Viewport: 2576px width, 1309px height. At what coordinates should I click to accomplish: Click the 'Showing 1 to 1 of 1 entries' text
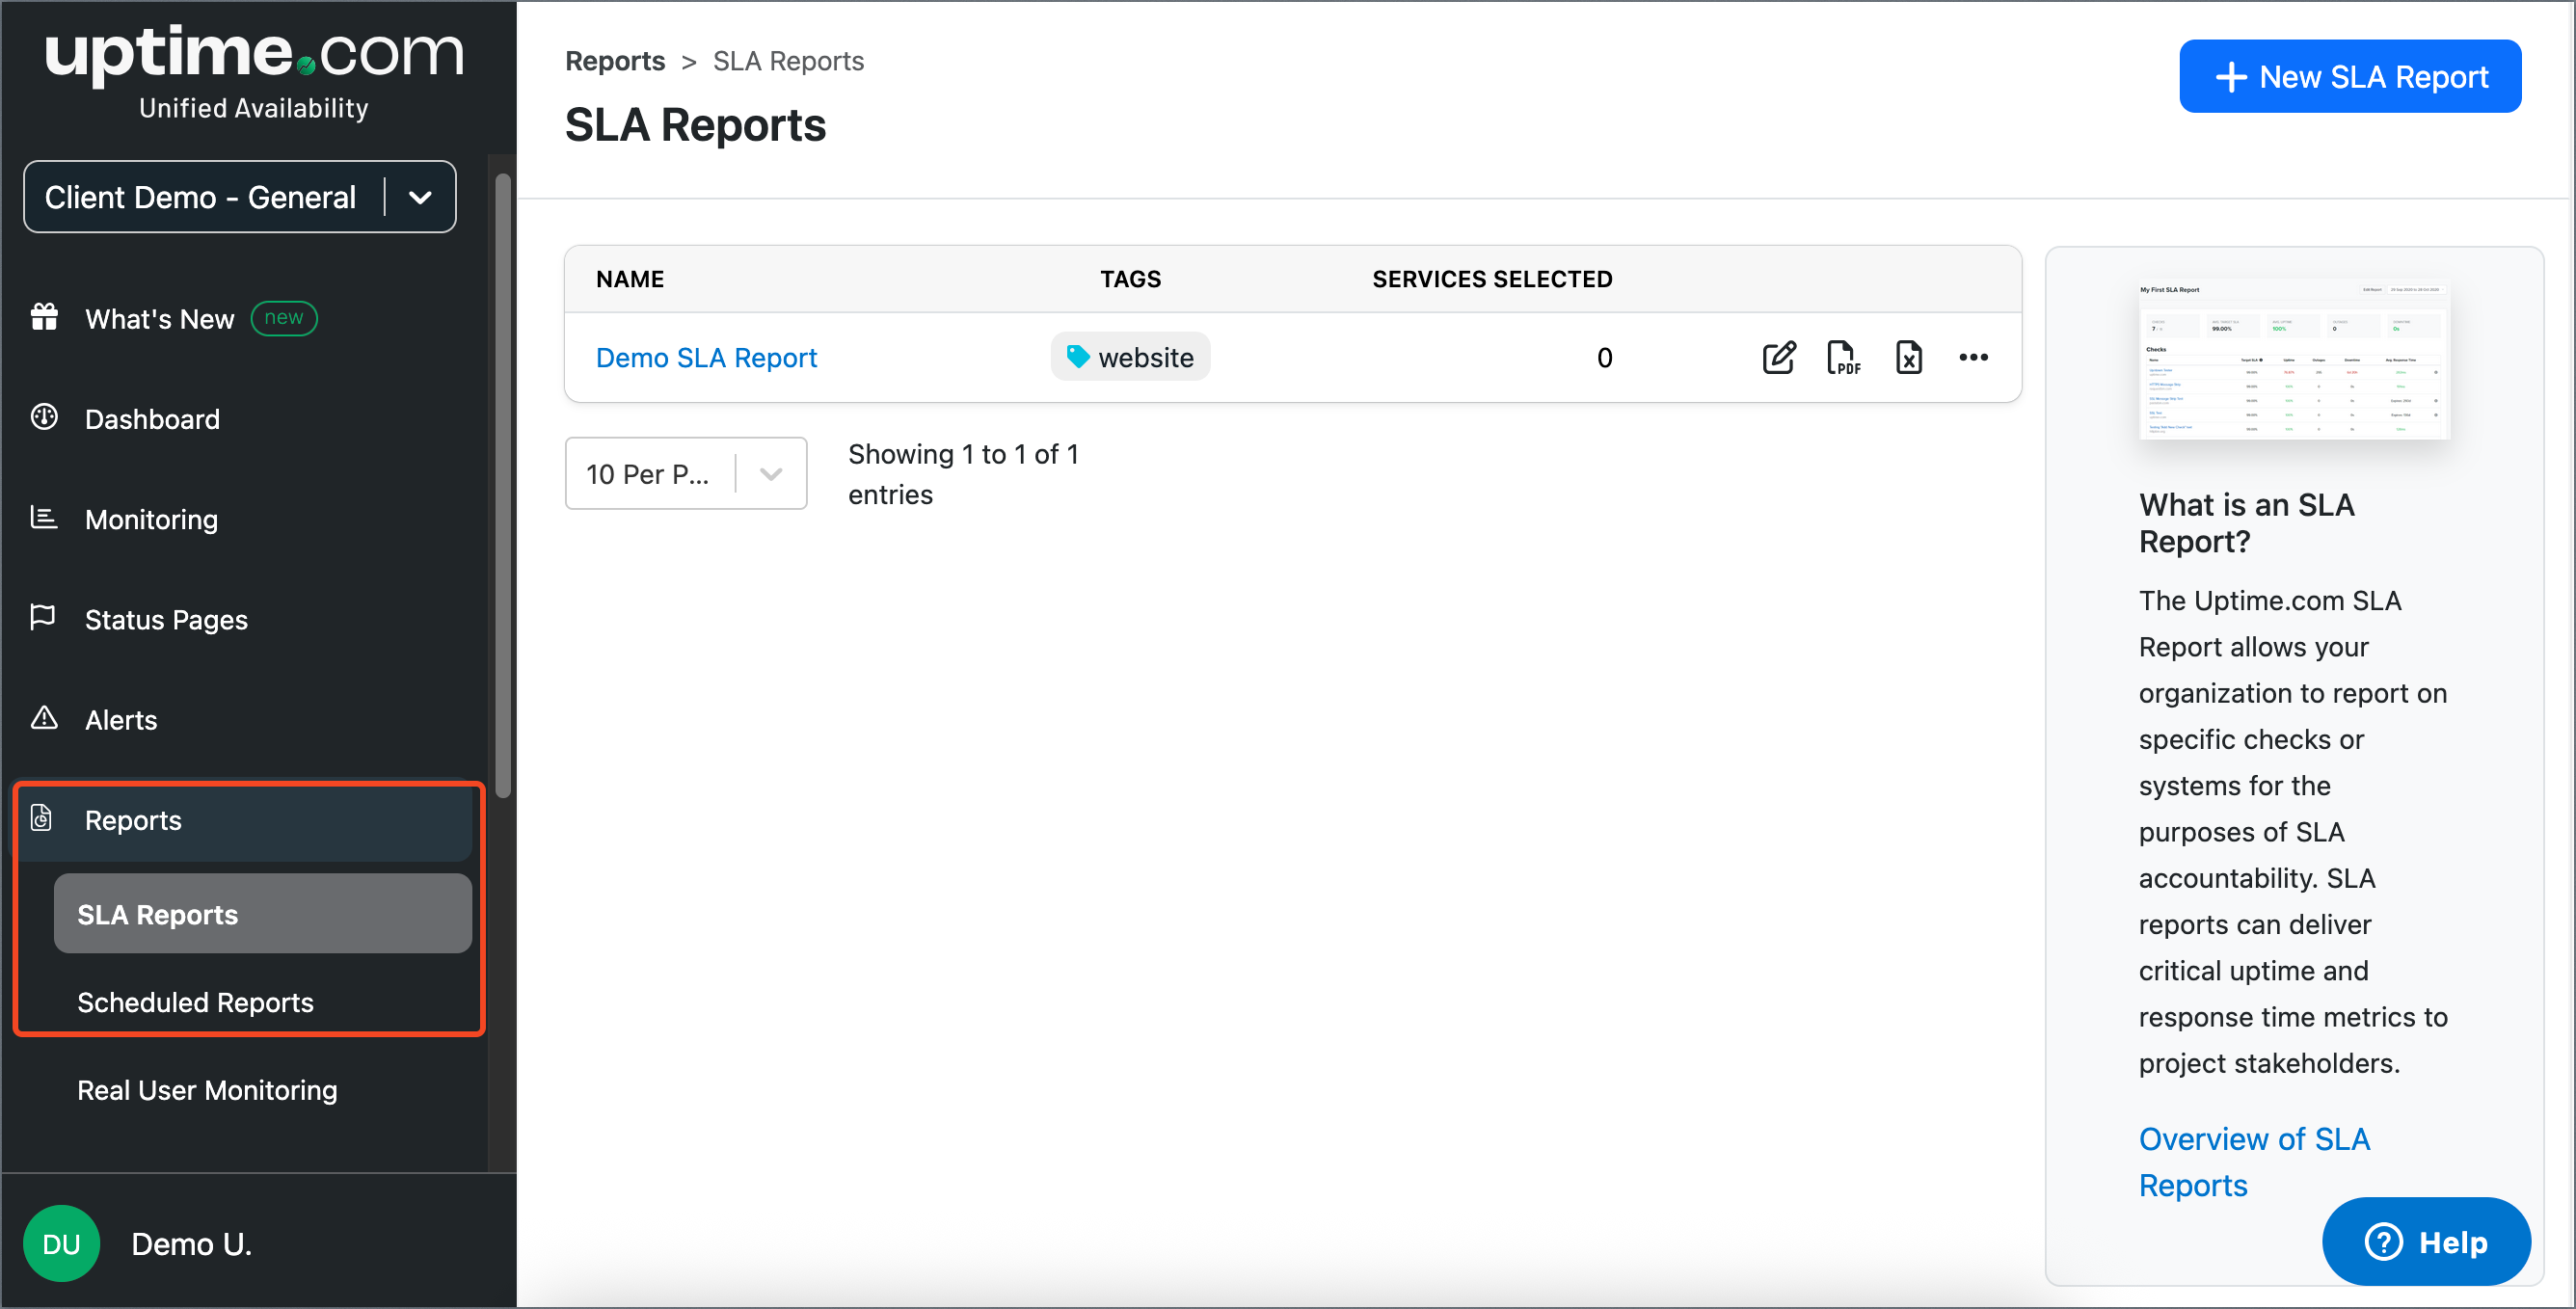pyautogui.click(x=963, y=474)
